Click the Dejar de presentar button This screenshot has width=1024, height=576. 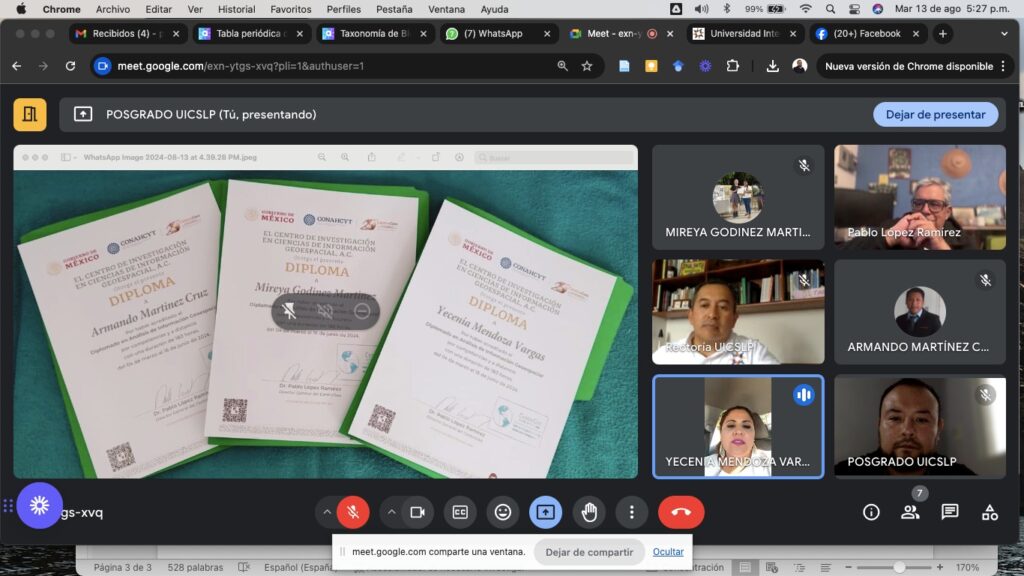pyautogui.click(x=935, y=114)
